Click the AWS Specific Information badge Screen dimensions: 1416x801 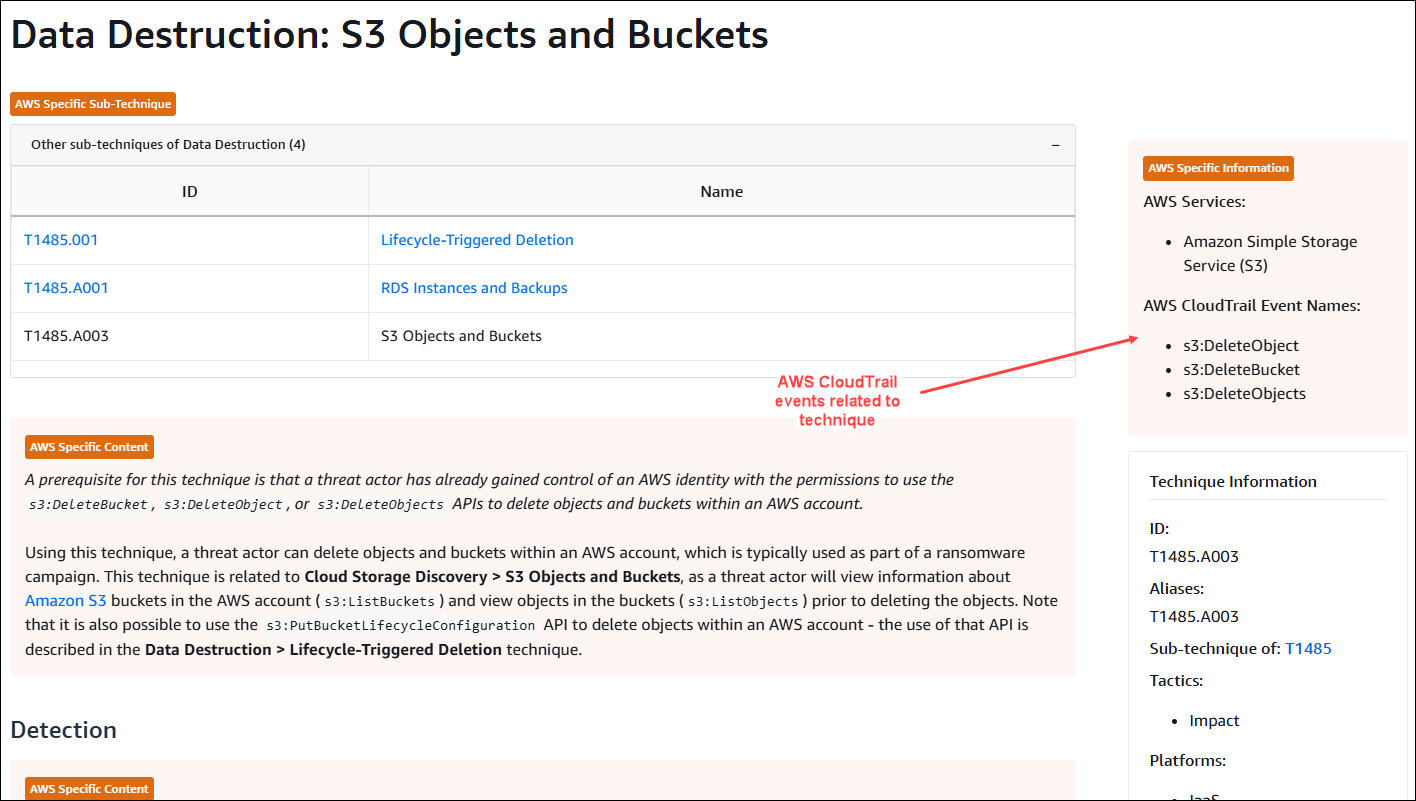click(1218, 168)
